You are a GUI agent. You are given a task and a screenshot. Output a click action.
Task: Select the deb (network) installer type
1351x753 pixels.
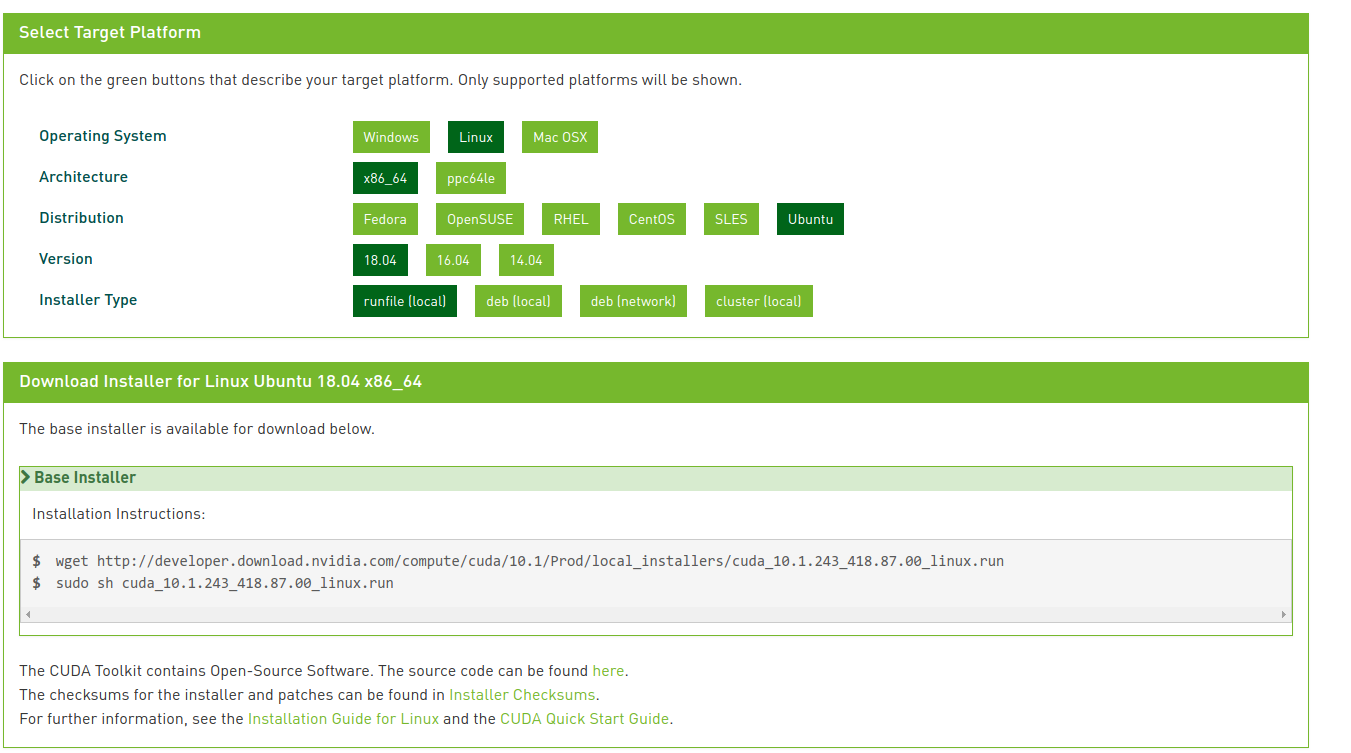[x=633, y=301]
